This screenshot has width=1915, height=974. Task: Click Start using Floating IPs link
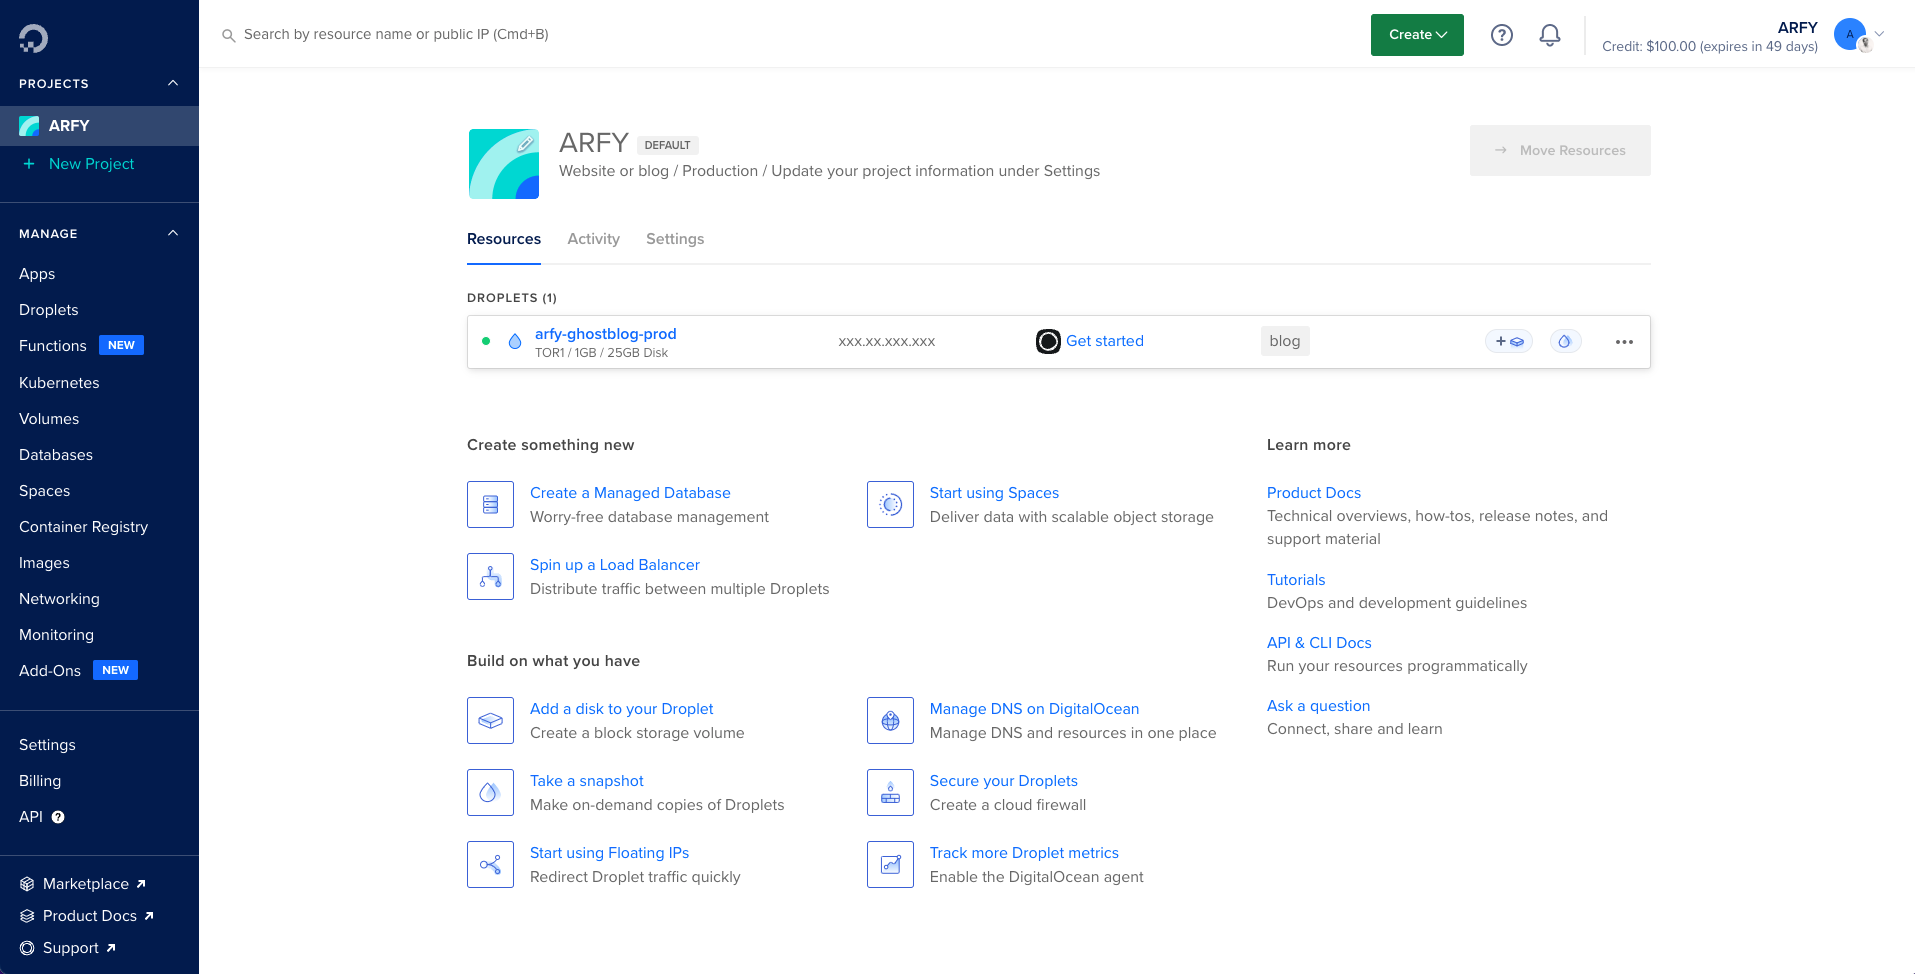609,853
